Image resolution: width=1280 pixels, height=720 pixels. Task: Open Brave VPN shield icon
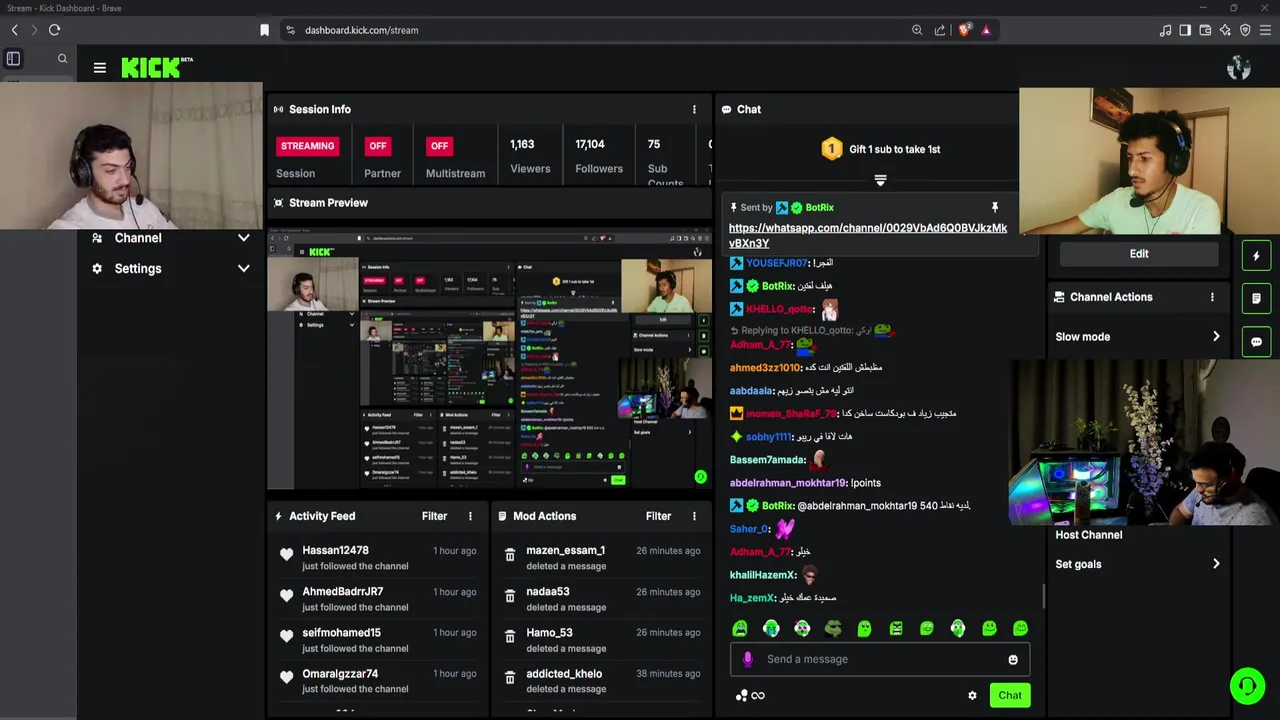click(x=1245, y=30)
